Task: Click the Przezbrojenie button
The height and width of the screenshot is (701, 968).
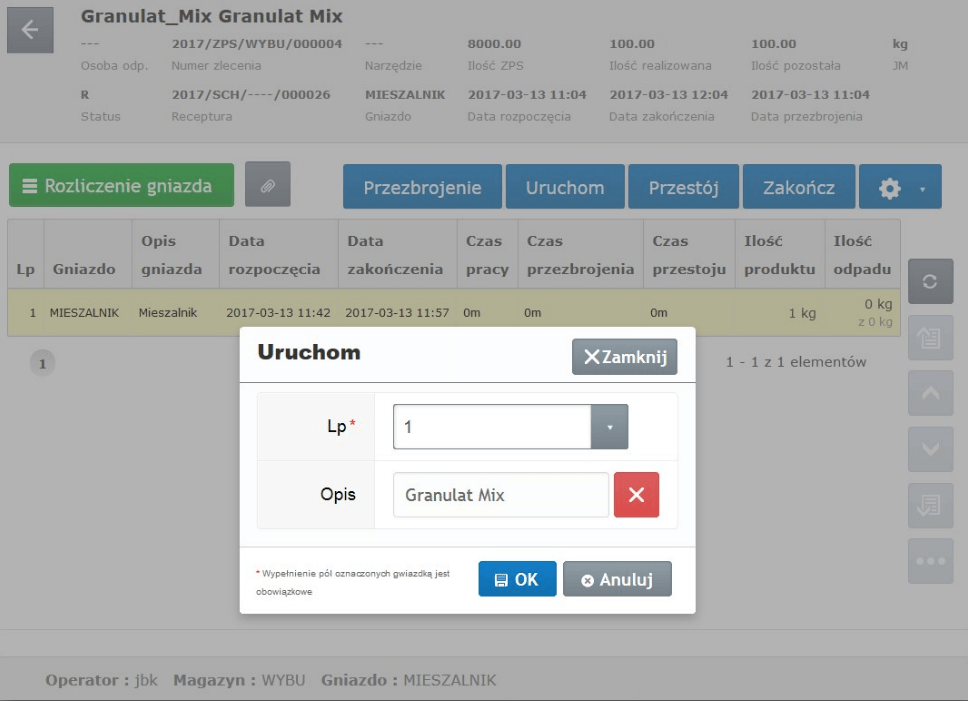Action: click(422, 187)
